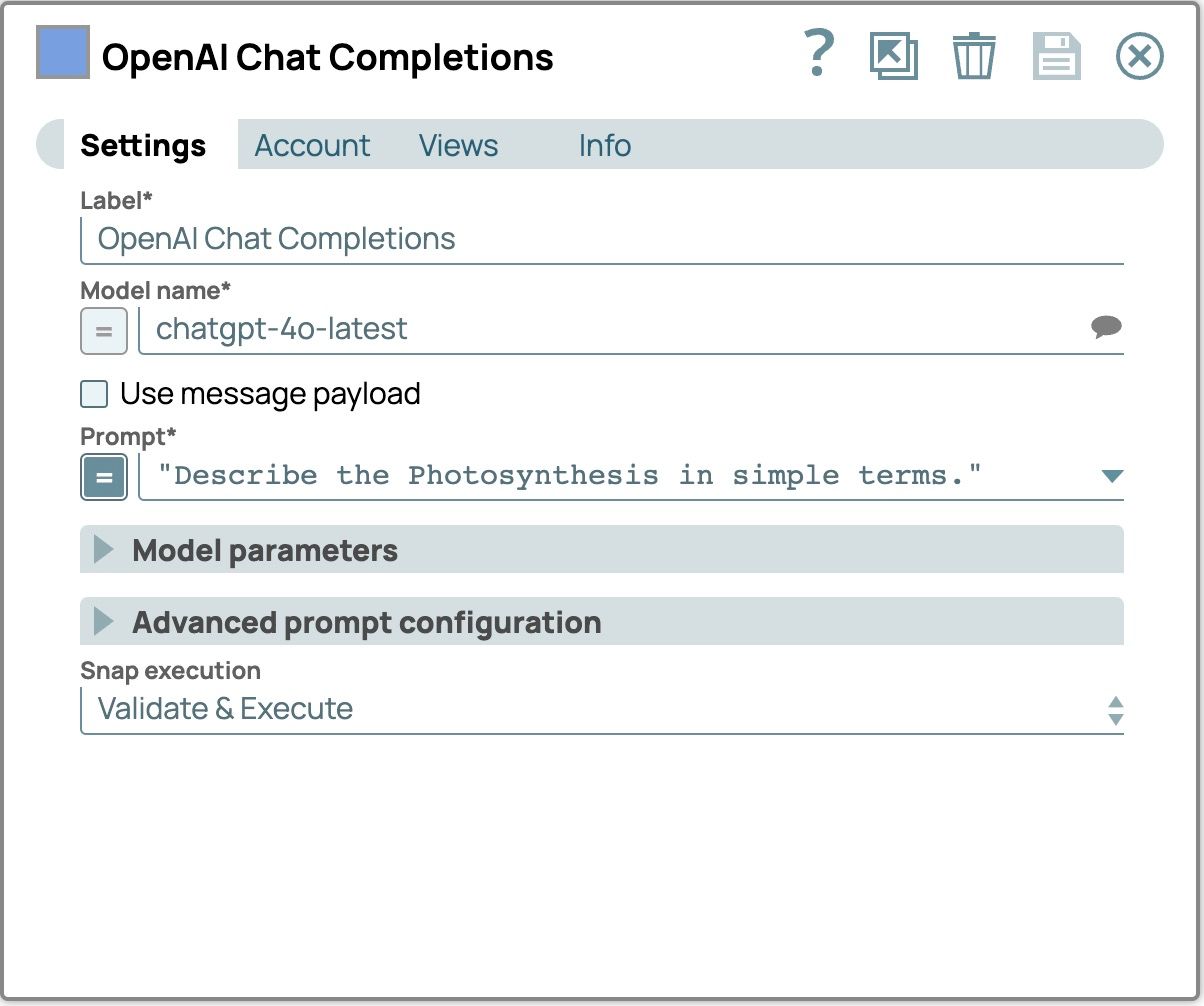This screenshot has width=1204, height=1006.
Task: Open the Info tab
Action: 604,146
